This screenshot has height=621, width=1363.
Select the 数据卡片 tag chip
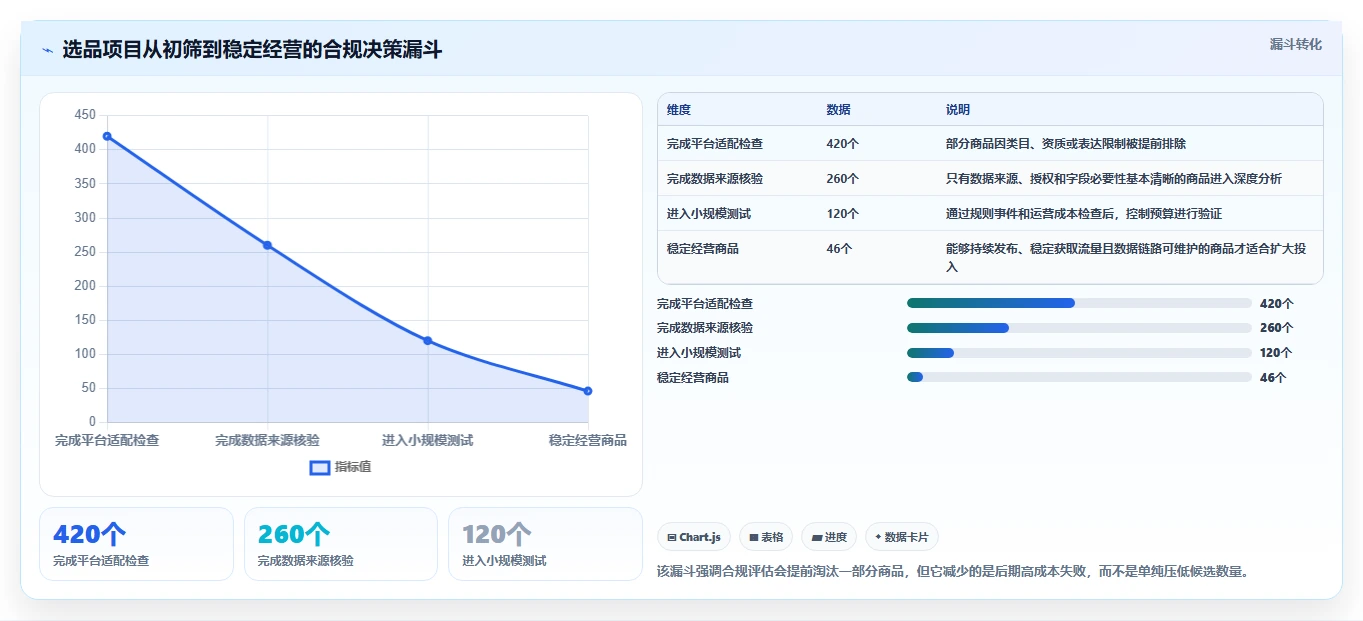coord(902,537)
